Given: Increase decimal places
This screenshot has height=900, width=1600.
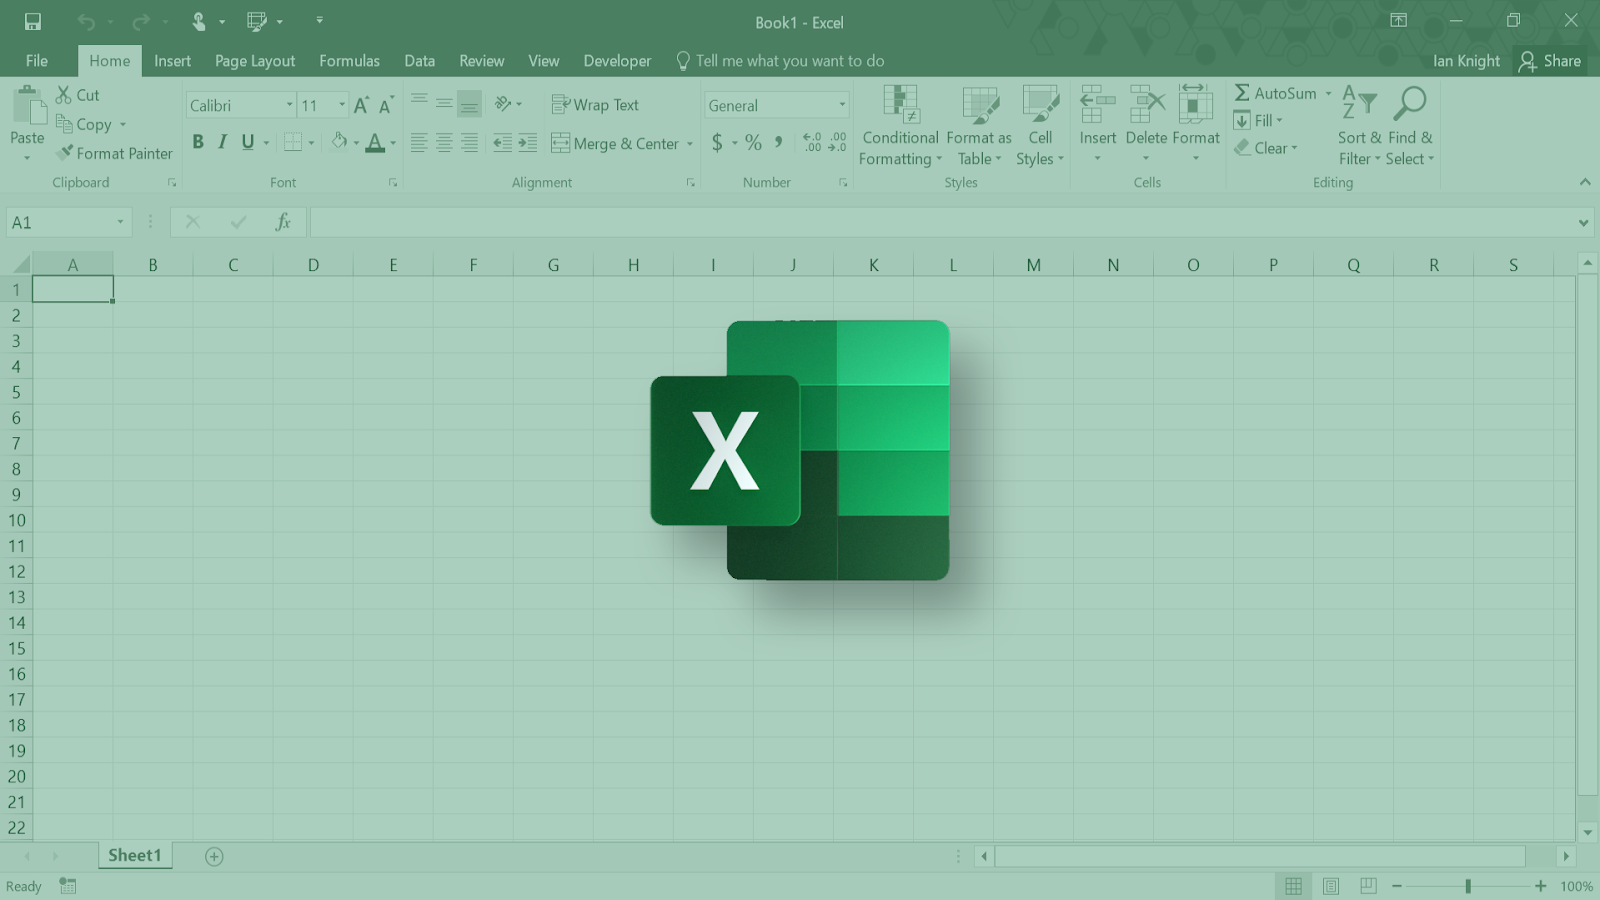Looking at the screenshot, I should click(812, 143).
